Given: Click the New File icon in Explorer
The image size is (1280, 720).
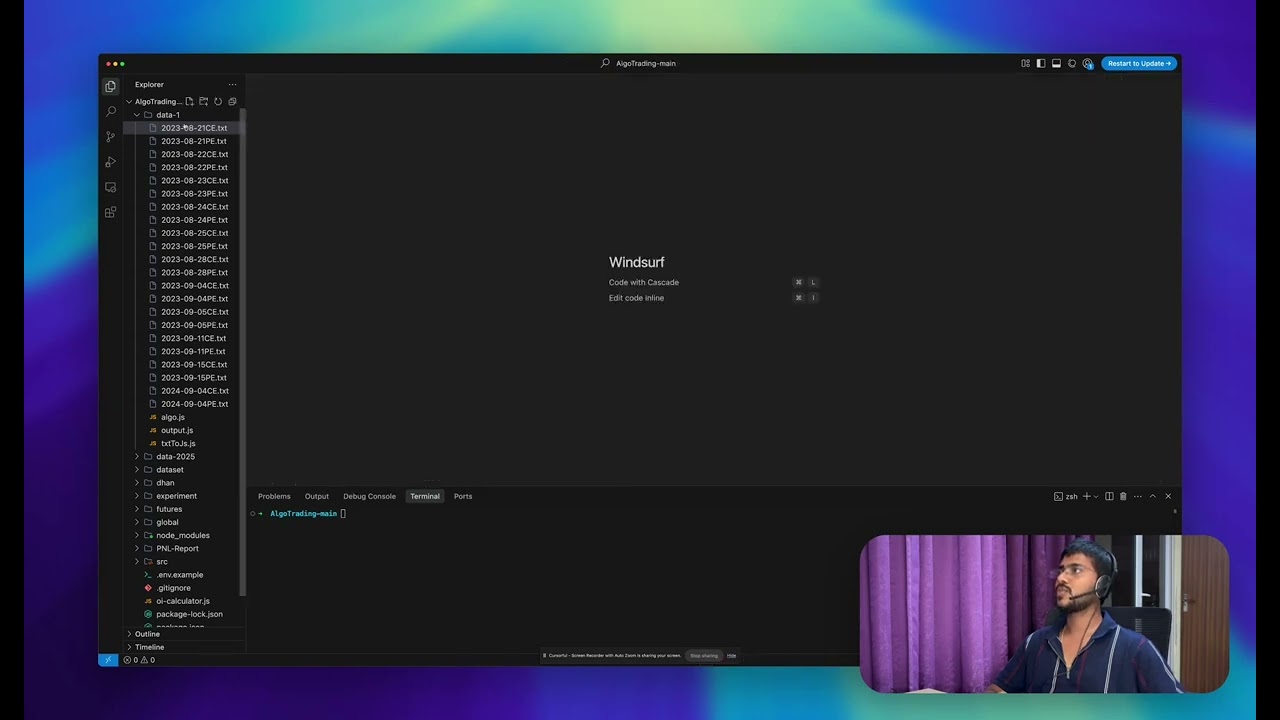Looking at the screenshot, I should [x=189, y=101].
